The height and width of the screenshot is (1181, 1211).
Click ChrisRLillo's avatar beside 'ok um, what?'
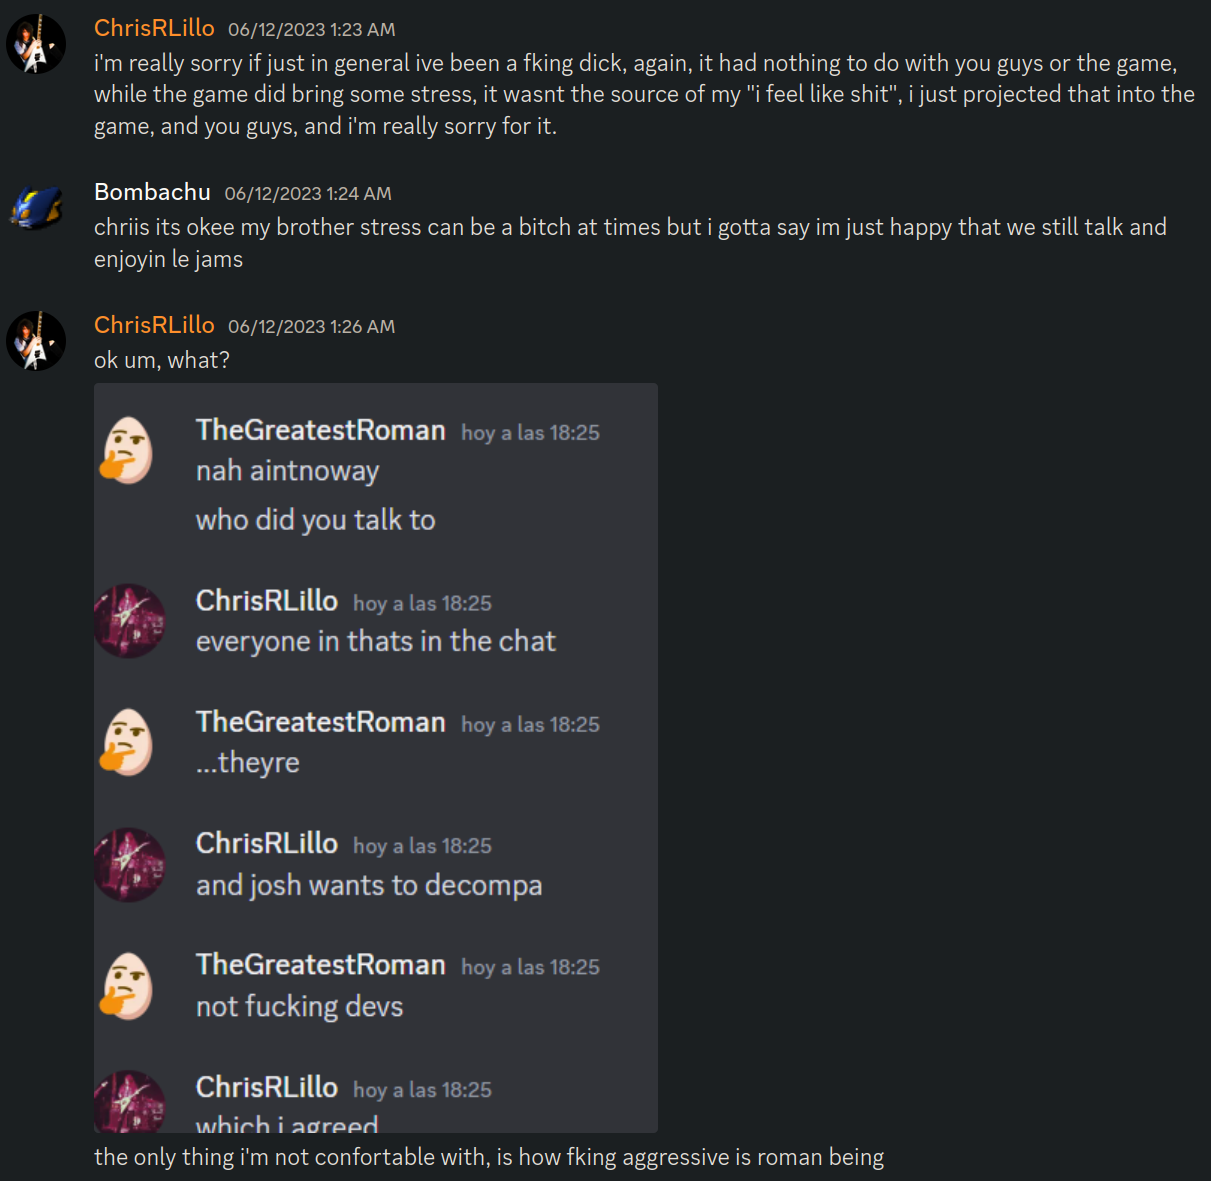click(36, 341)
